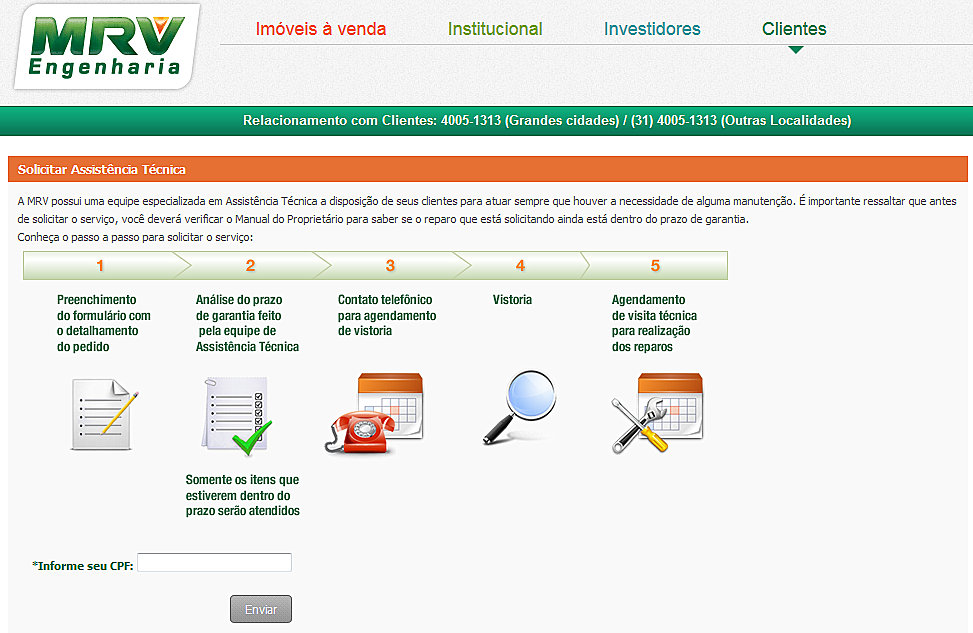Open the Imóveis à venda menu
973x633 pixels.
320,29
